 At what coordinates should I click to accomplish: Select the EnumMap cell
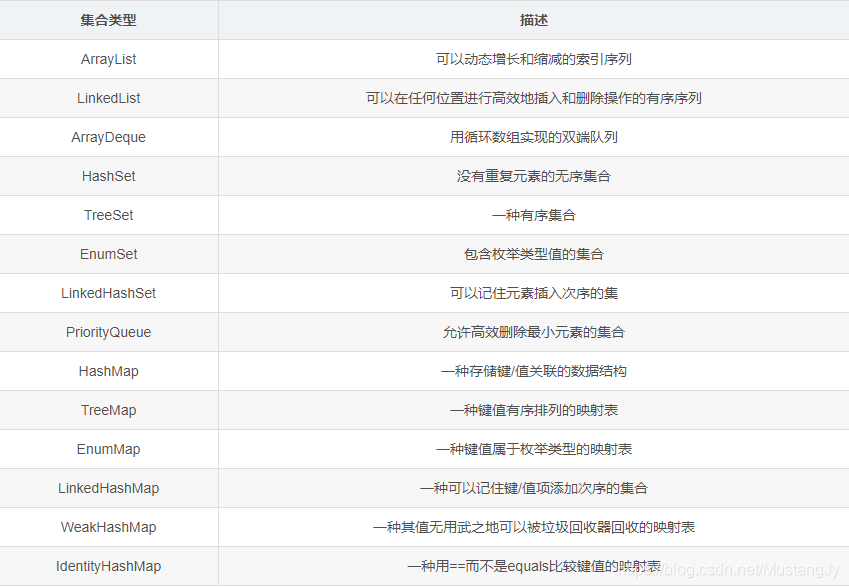click(108, 449)
